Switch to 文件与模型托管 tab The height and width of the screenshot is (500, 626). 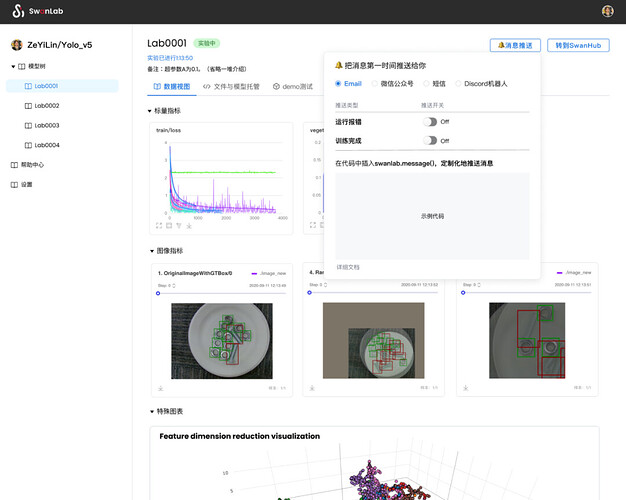pos(231,86)
